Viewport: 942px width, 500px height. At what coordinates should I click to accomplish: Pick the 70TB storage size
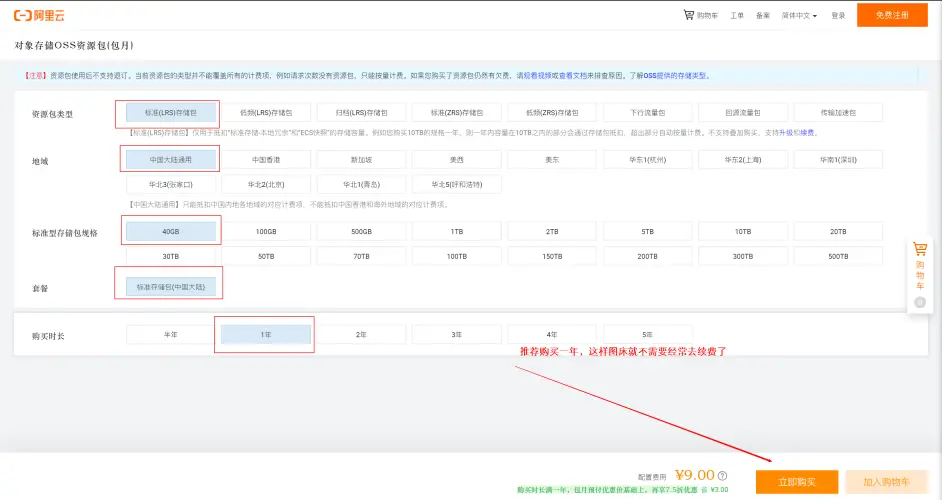click(x=361, y=256)
